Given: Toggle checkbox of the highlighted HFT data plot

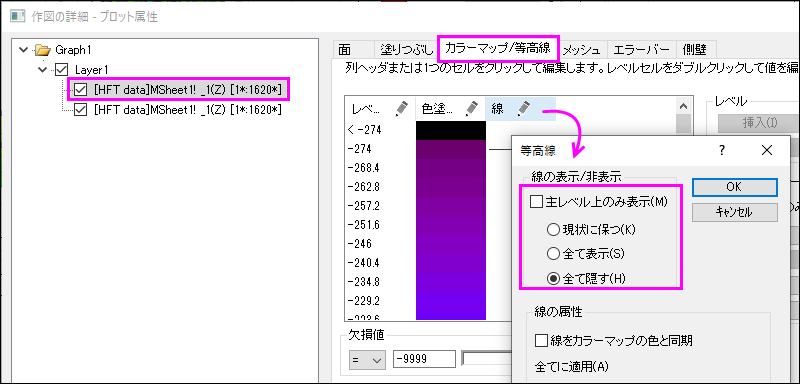Looking at the screenshot, I should click(x=81, y=90).
